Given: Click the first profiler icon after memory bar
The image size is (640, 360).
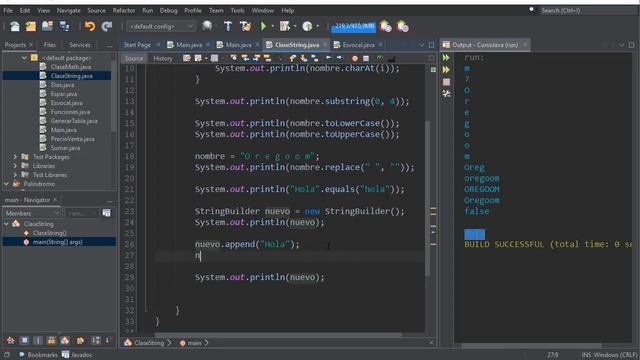Looking at the screenshot, I should pos(385,27).
